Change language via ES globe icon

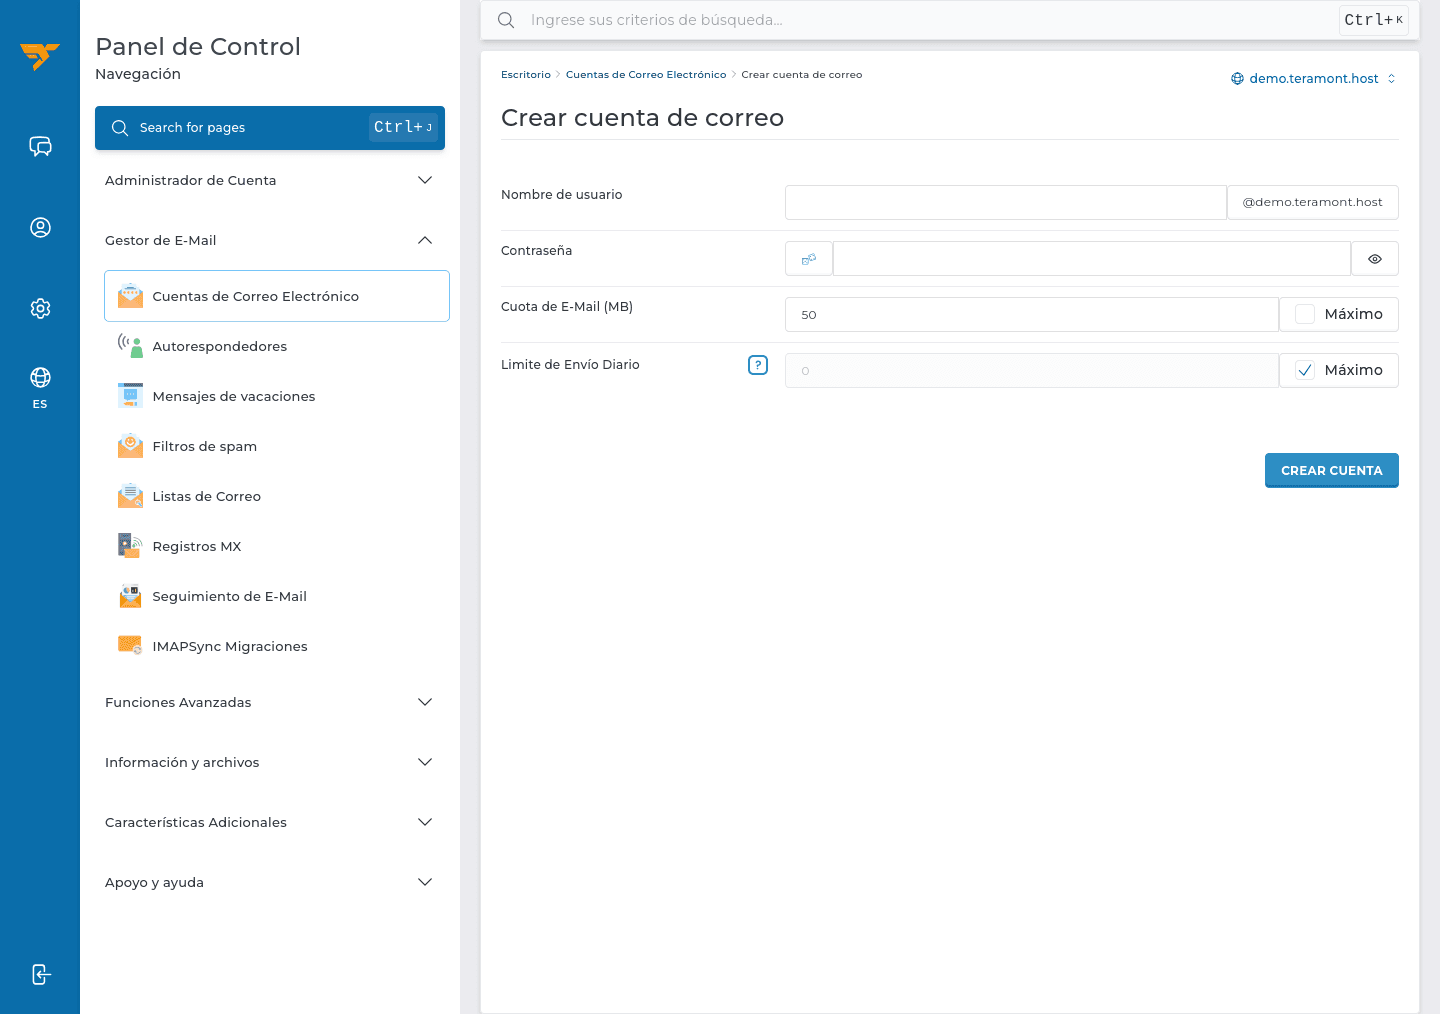click(40, 388)
